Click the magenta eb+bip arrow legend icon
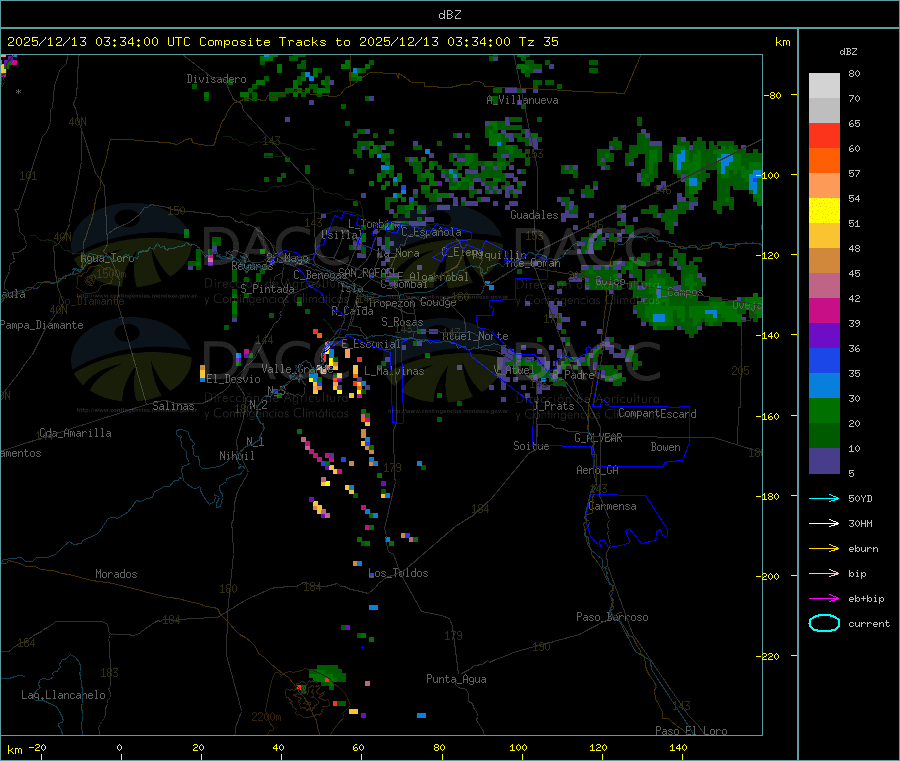 (x=824, y=599)
